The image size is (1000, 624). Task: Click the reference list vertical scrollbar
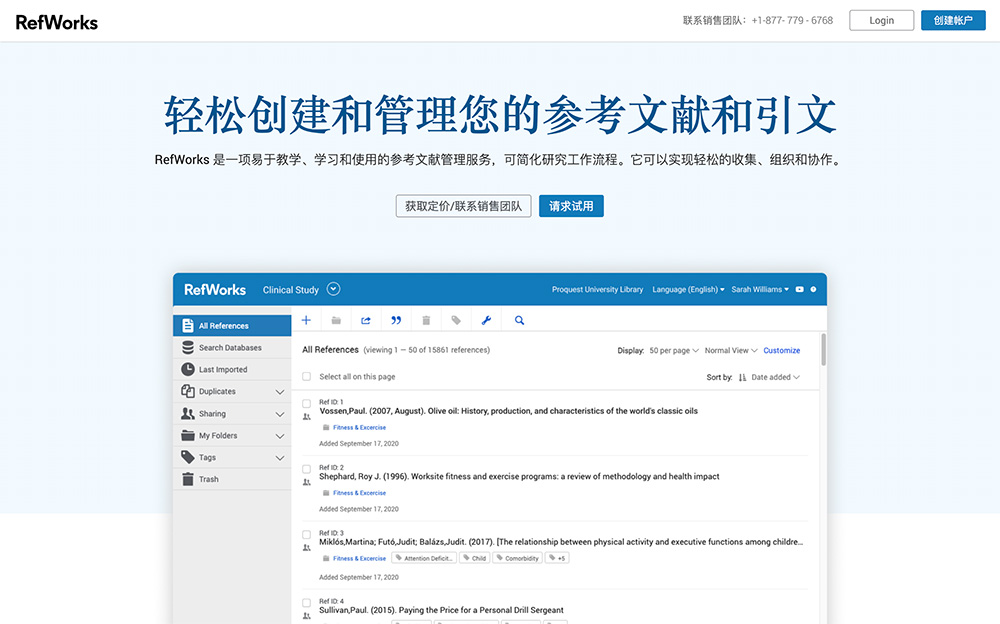point(823,350)
